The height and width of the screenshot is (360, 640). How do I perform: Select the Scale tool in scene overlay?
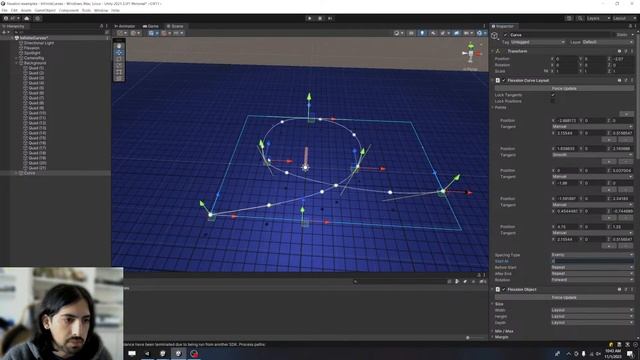119,66
